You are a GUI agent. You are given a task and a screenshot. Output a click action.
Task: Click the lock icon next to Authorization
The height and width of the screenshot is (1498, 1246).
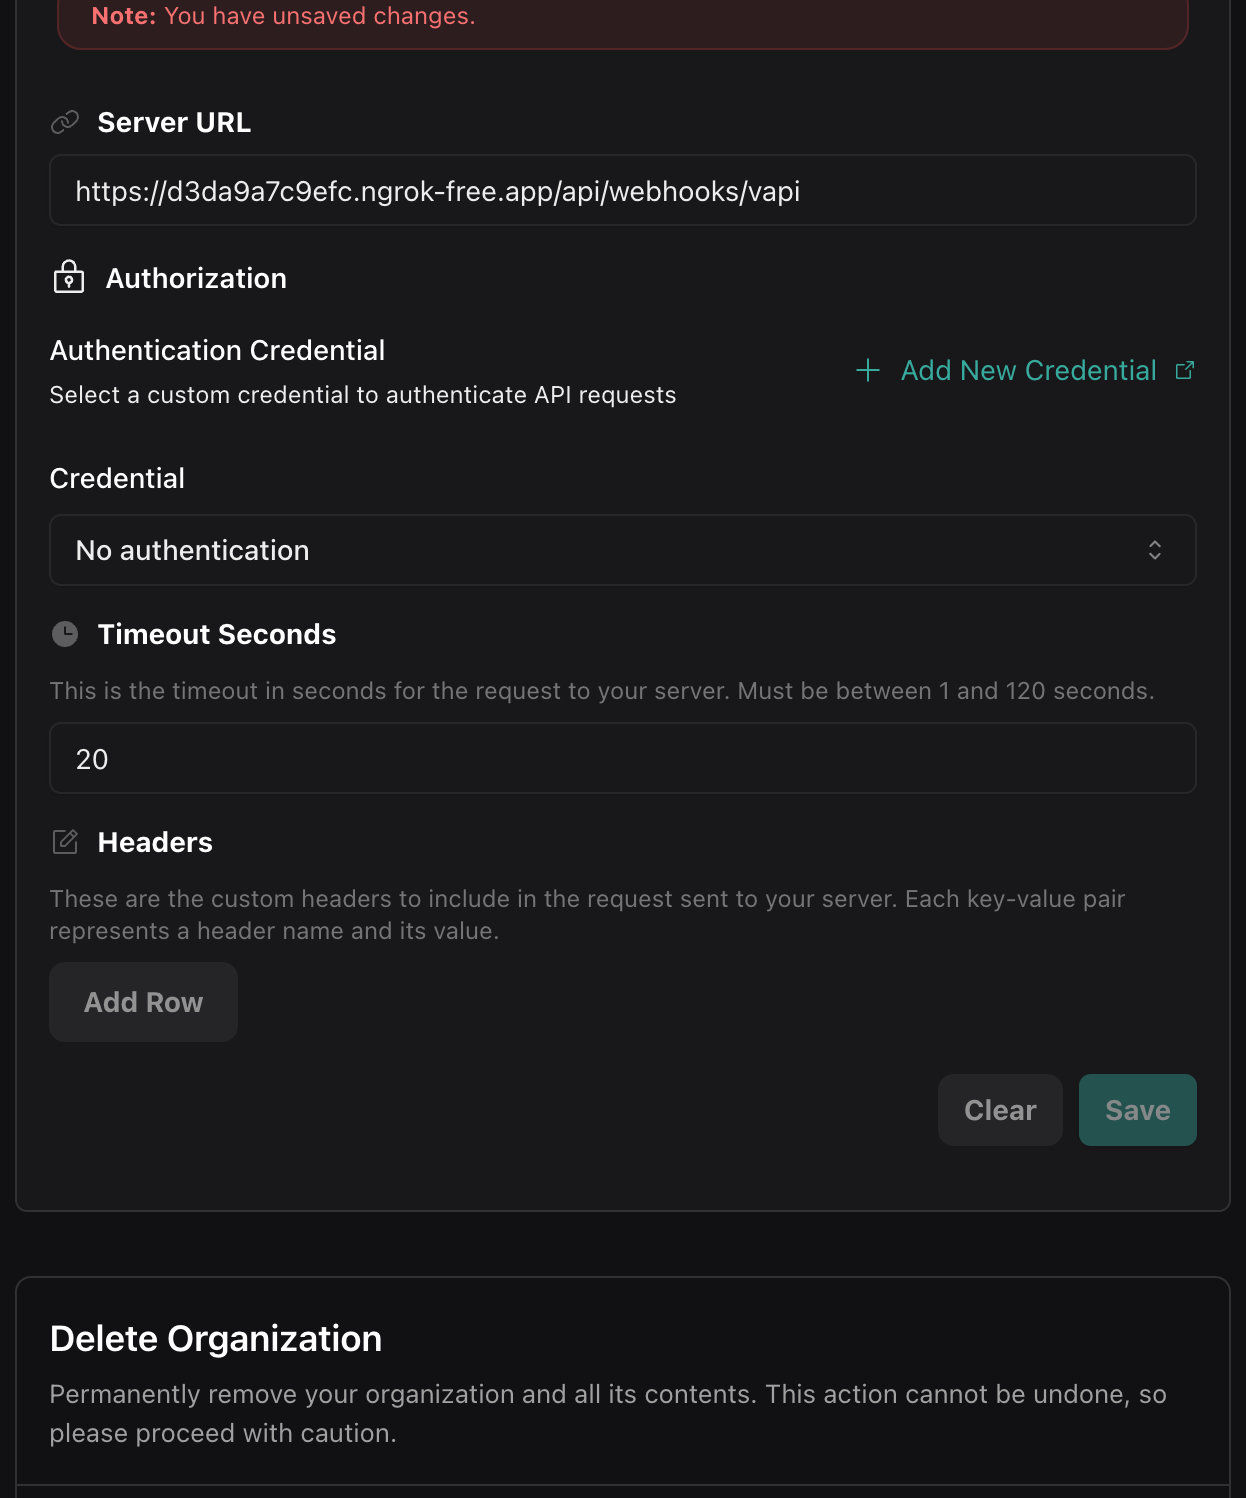(66, 279)
